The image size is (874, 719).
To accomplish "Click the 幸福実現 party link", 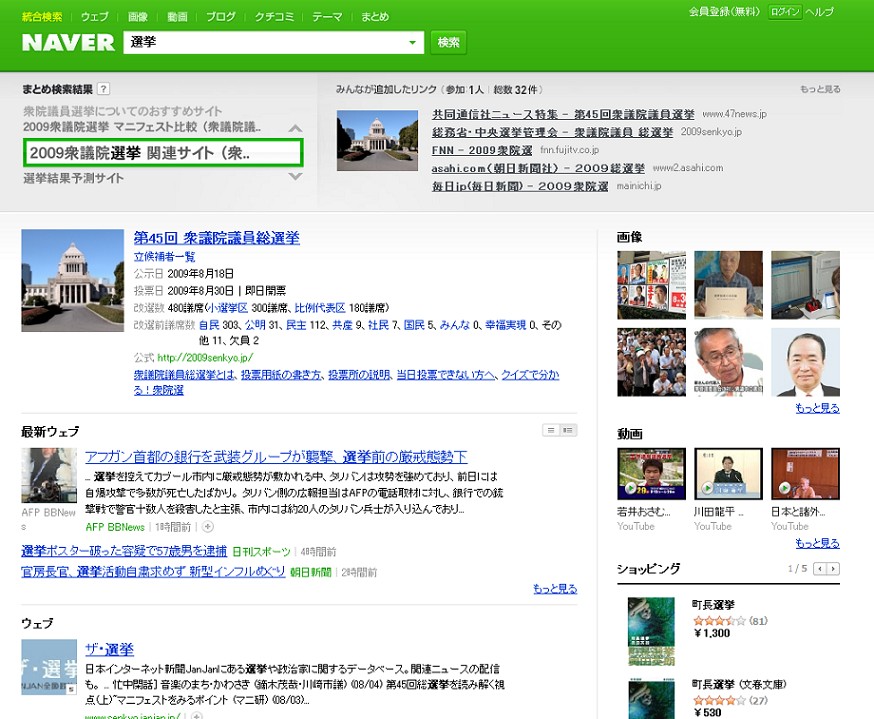I will click(x=506, y=325).
